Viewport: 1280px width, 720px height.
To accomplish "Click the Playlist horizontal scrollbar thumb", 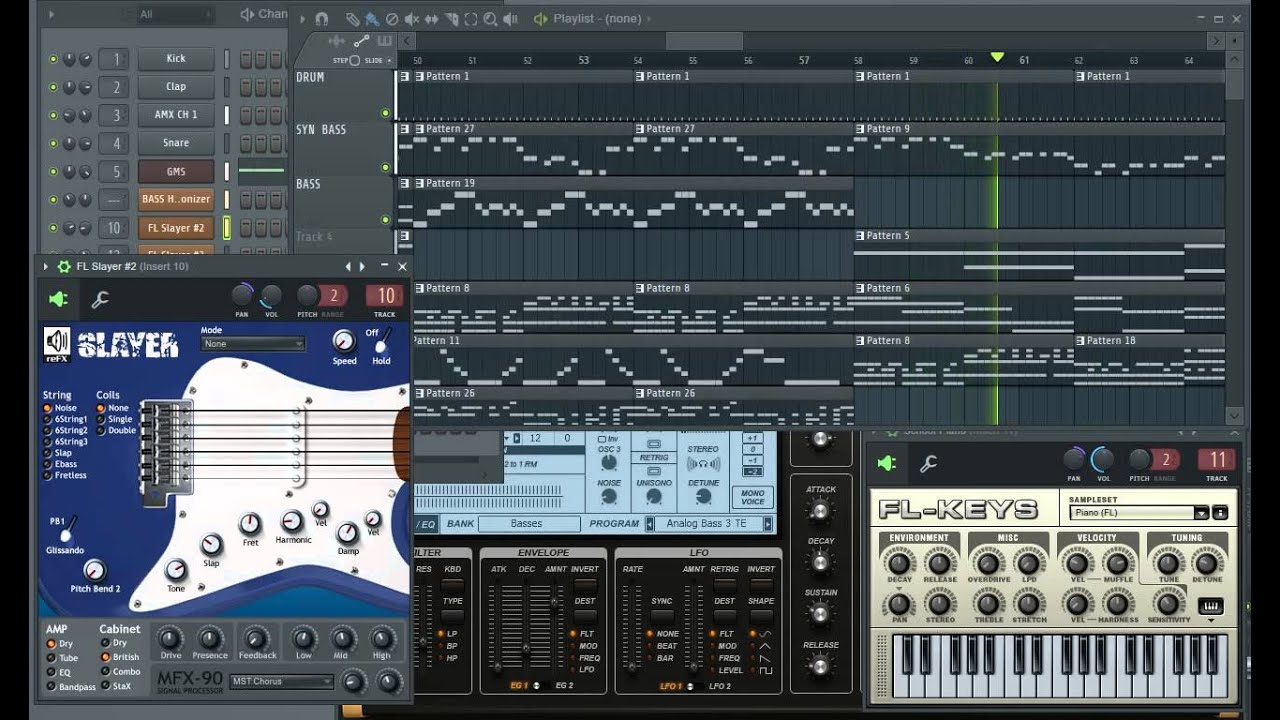I will click(704, 41).
